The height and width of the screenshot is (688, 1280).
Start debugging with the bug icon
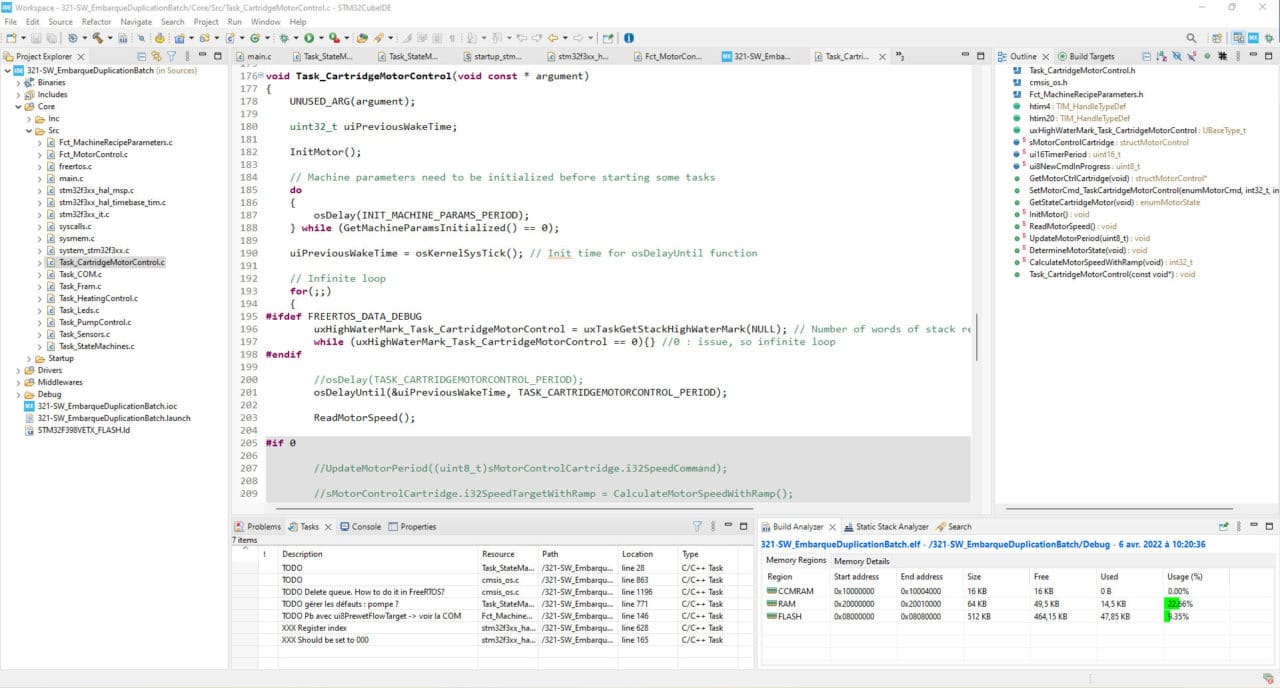[284, 38]
